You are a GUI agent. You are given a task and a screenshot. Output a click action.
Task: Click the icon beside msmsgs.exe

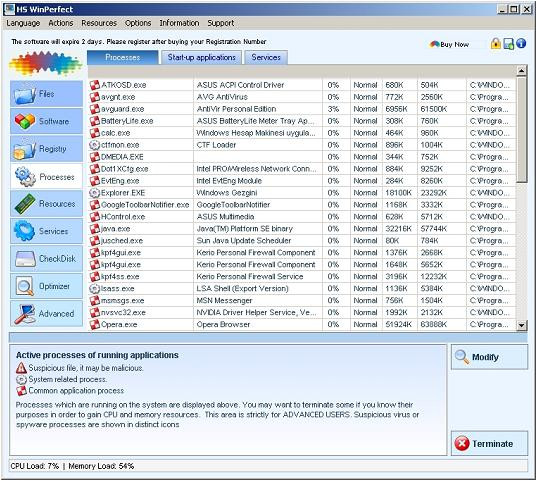click(x=95, y=300)
